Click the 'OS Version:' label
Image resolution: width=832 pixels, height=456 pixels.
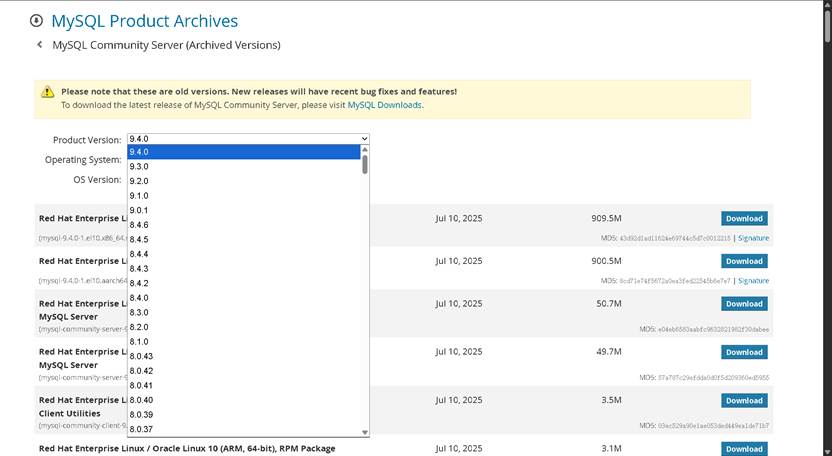(x=98, y=180)
